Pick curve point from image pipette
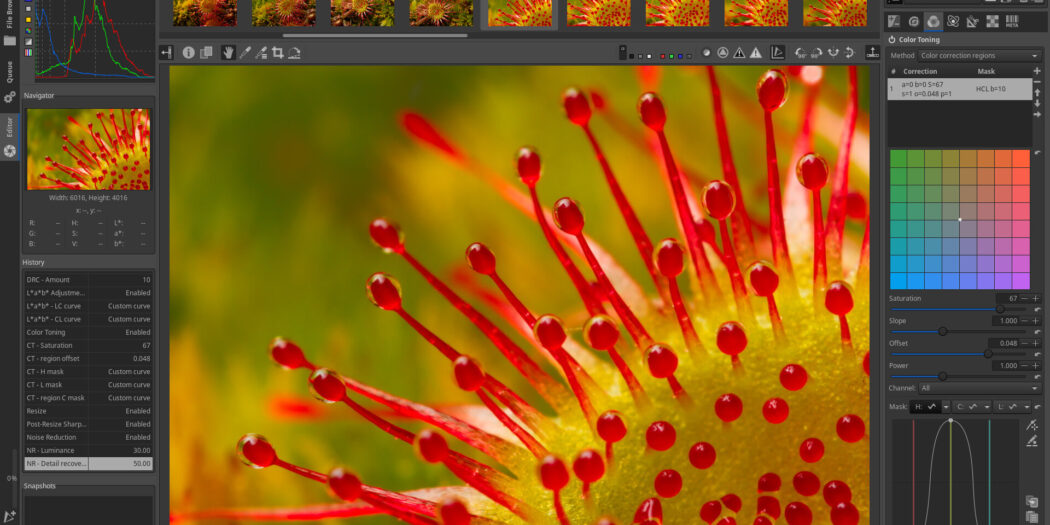Viewport: 1050px width, 525px height. point(1032,425)
